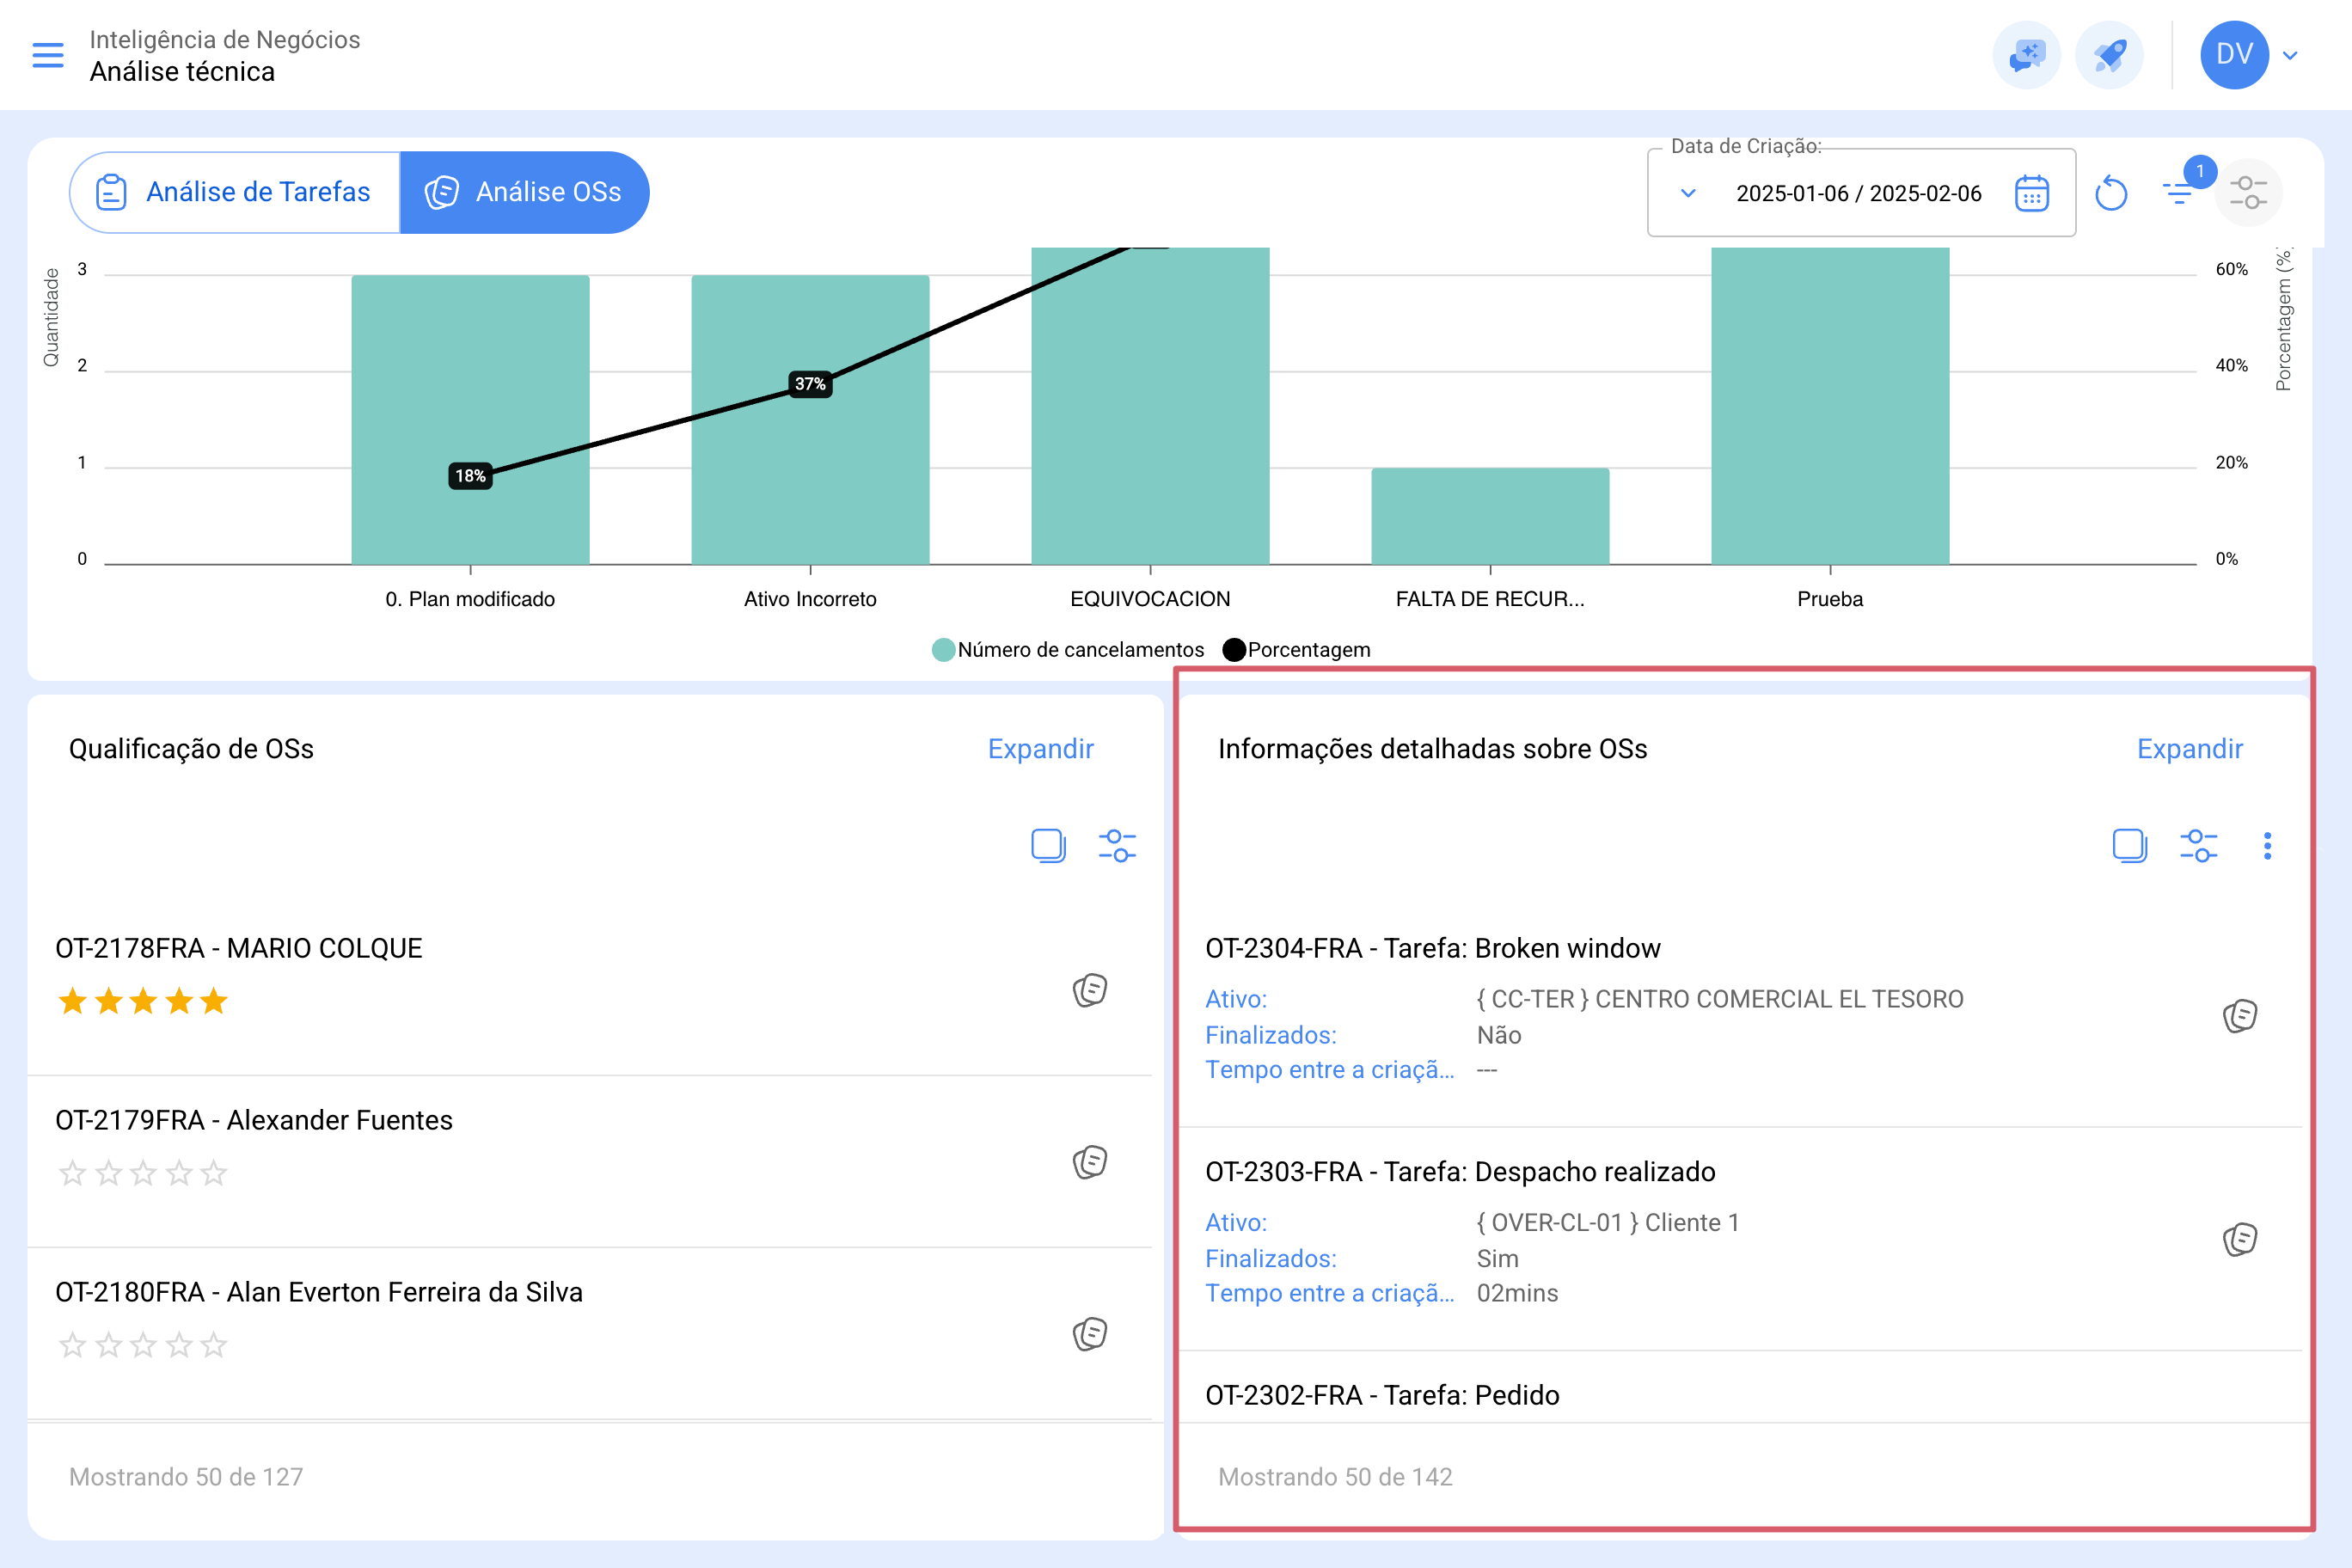This screenshot has height=1568, width=2352.
Task: Select OT-2304-FRA - Tarefa: Broken window
Action: point(1740,1016)
